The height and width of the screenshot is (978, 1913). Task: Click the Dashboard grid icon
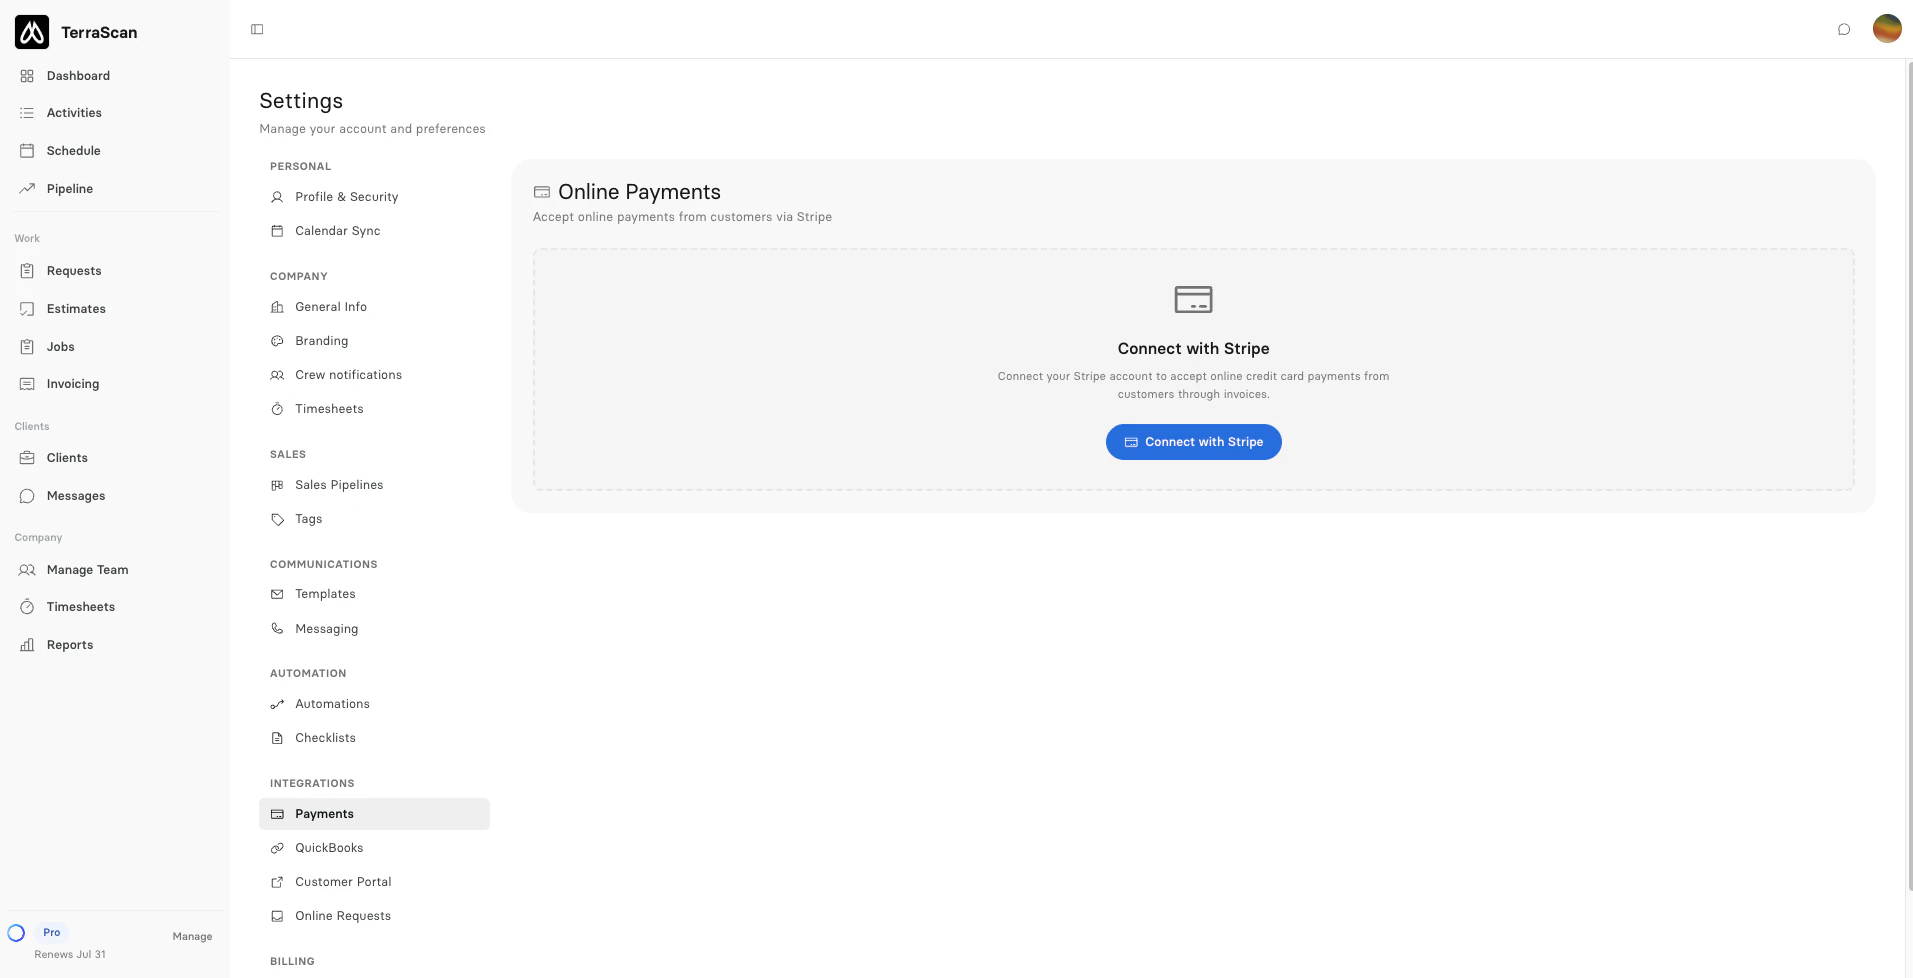click(x=27, y=76)
